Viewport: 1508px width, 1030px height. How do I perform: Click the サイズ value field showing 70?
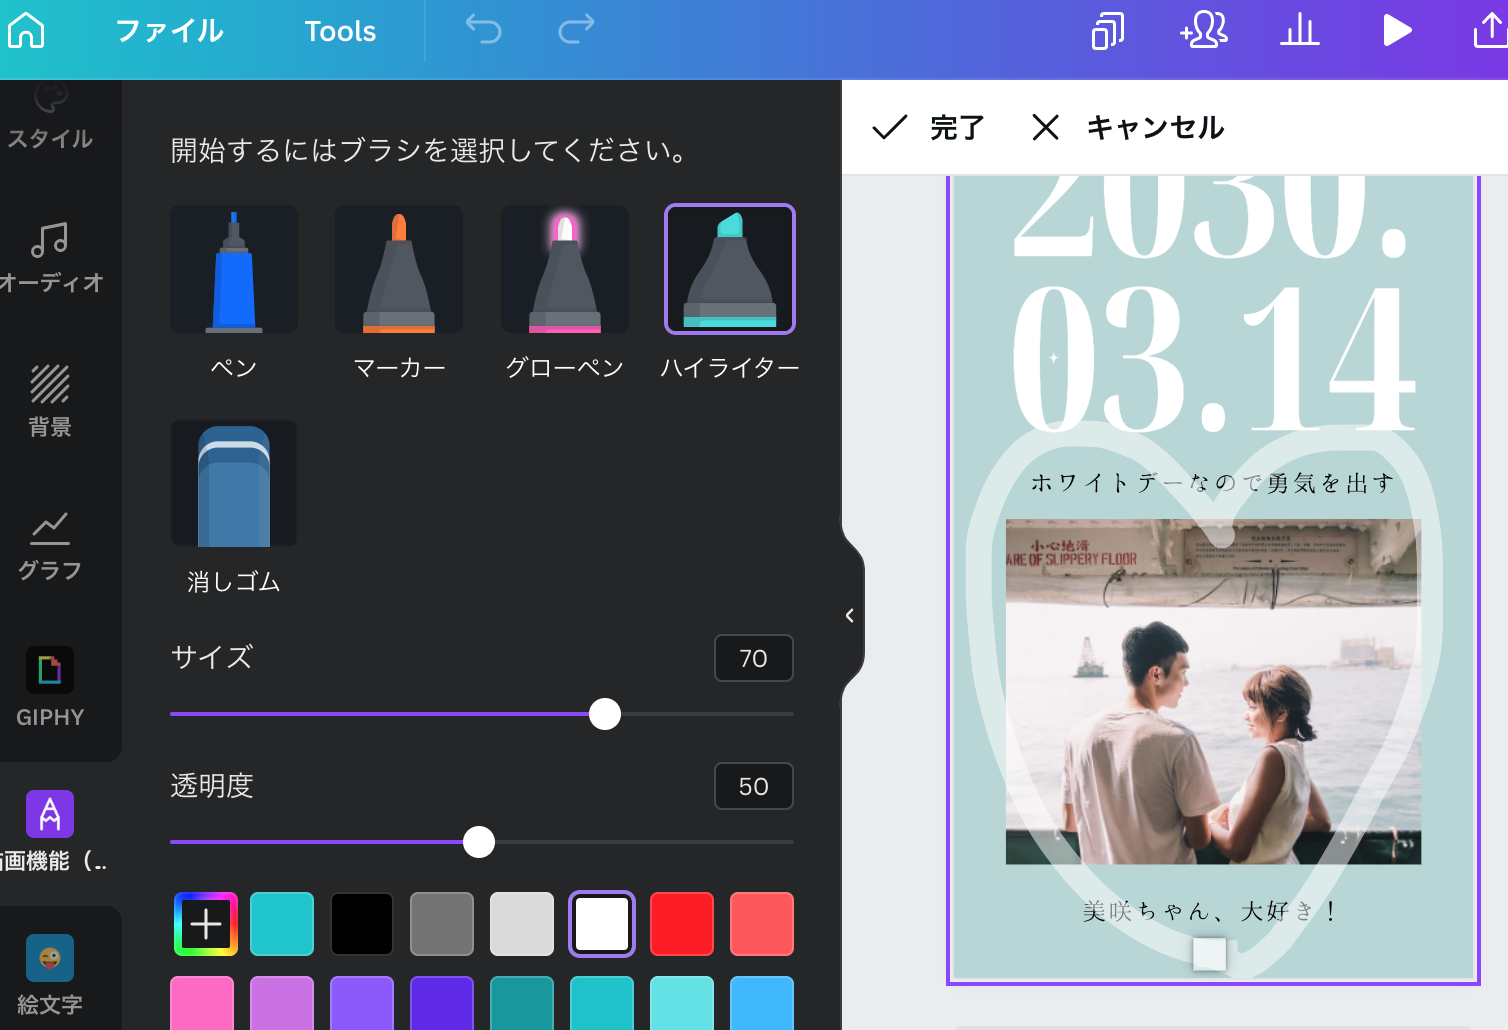pyautogui.click(x=754, y=658)
